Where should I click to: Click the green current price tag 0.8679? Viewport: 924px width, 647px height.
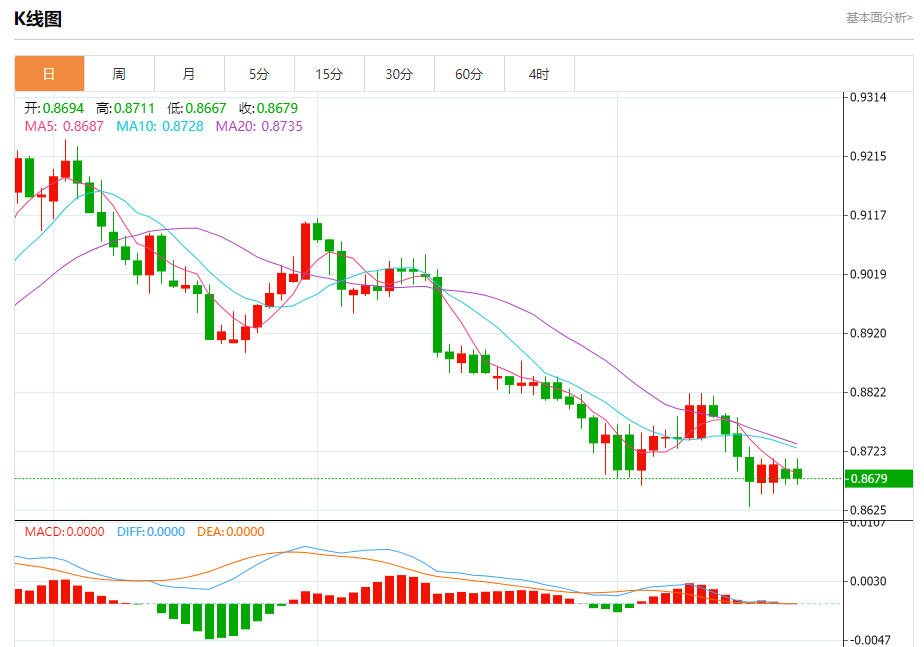(879, 478)
